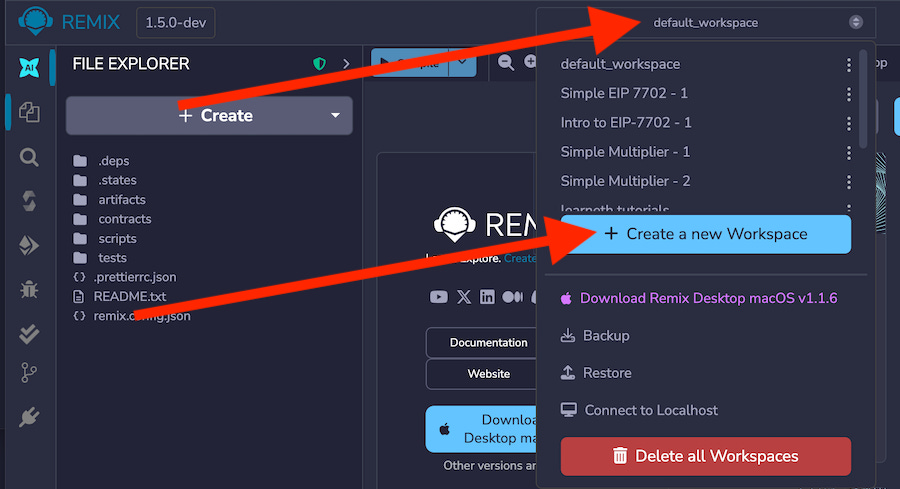Click the workspace list scrollbar

click(863, 99)
